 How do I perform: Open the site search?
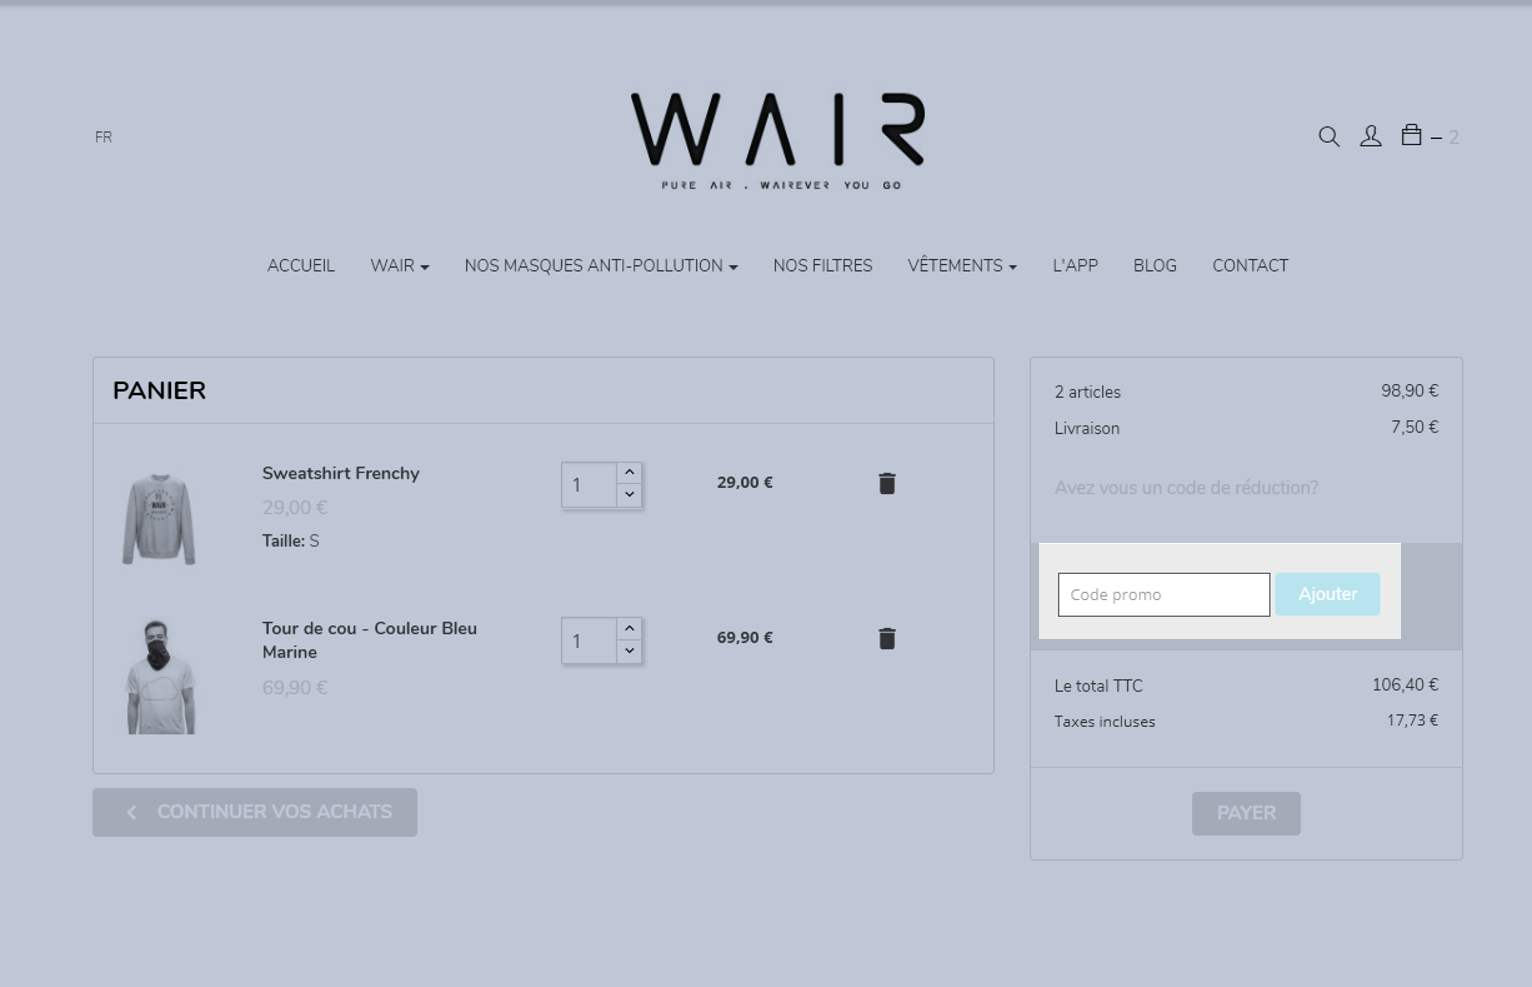[x=1329, y=136]
